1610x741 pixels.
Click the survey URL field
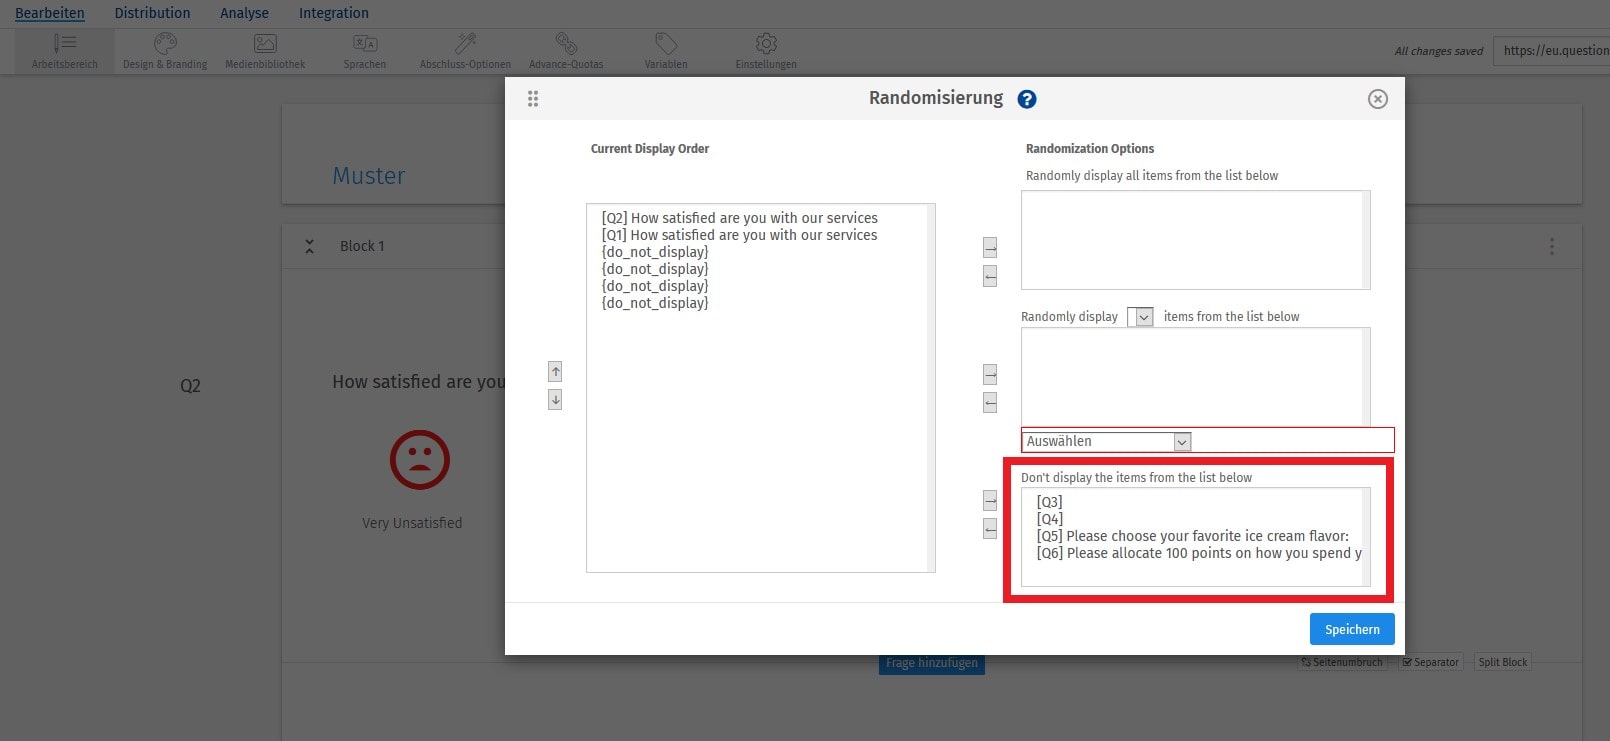1551,51
